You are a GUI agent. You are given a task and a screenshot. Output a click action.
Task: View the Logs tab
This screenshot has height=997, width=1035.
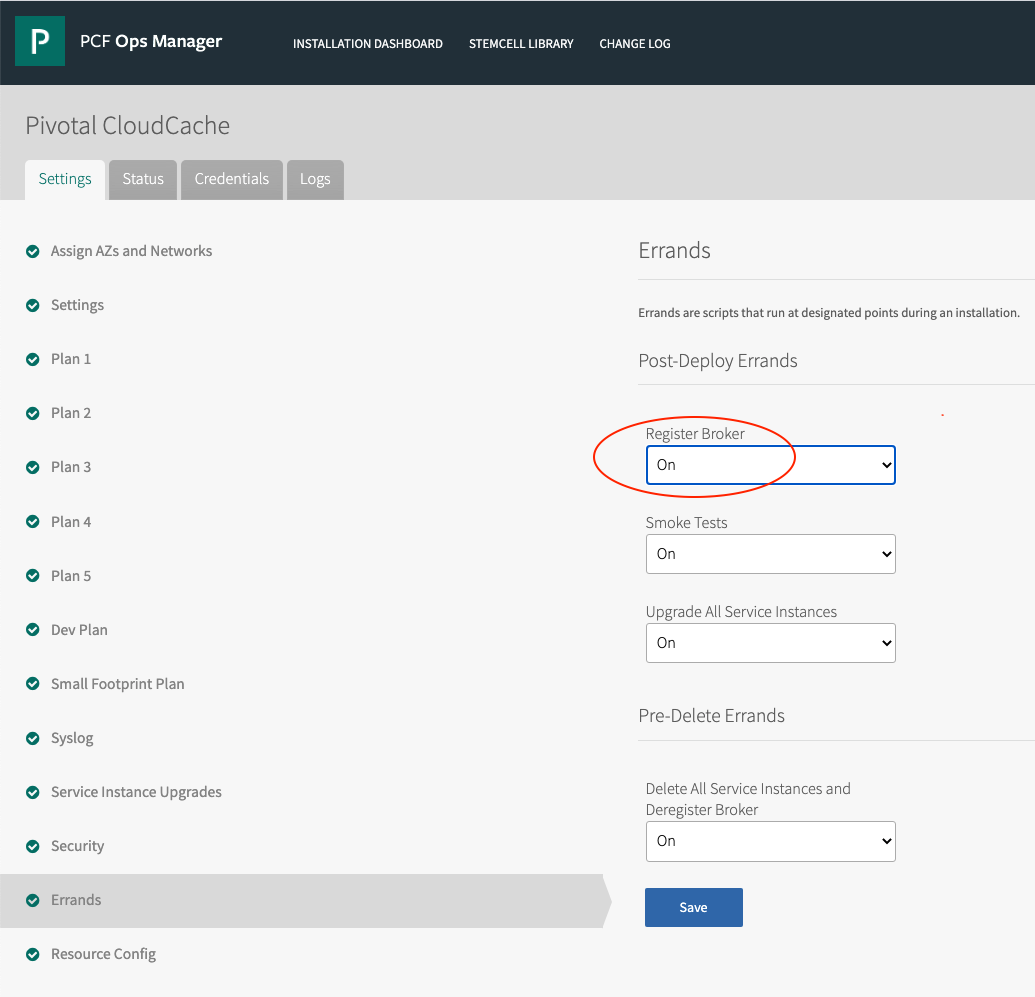pos(315,179)
